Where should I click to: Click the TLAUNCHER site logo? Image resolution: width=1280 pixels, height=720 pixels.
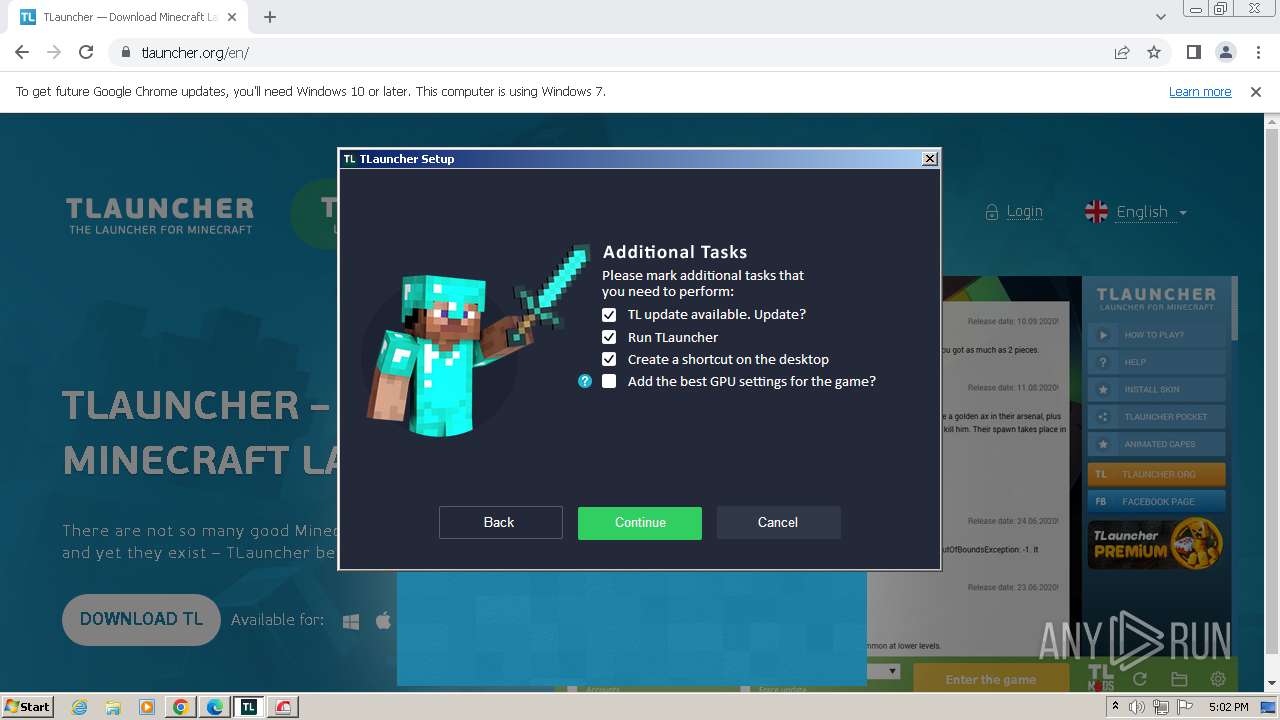point(160,215)
